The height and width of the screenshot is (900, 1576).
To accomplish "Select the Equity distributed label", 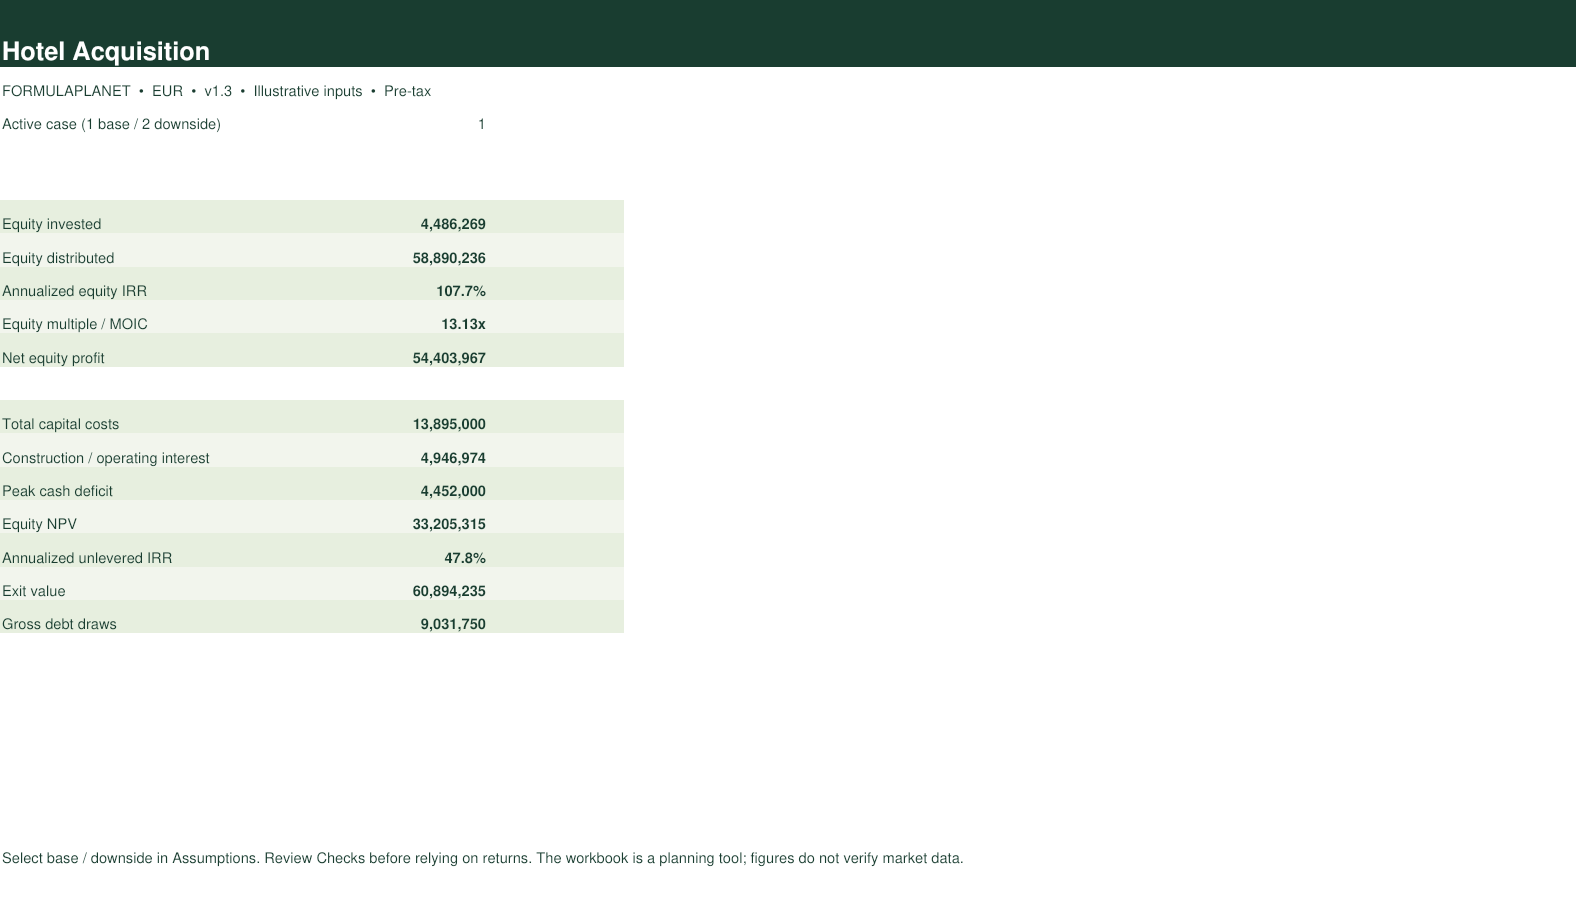I will [58, 258].
